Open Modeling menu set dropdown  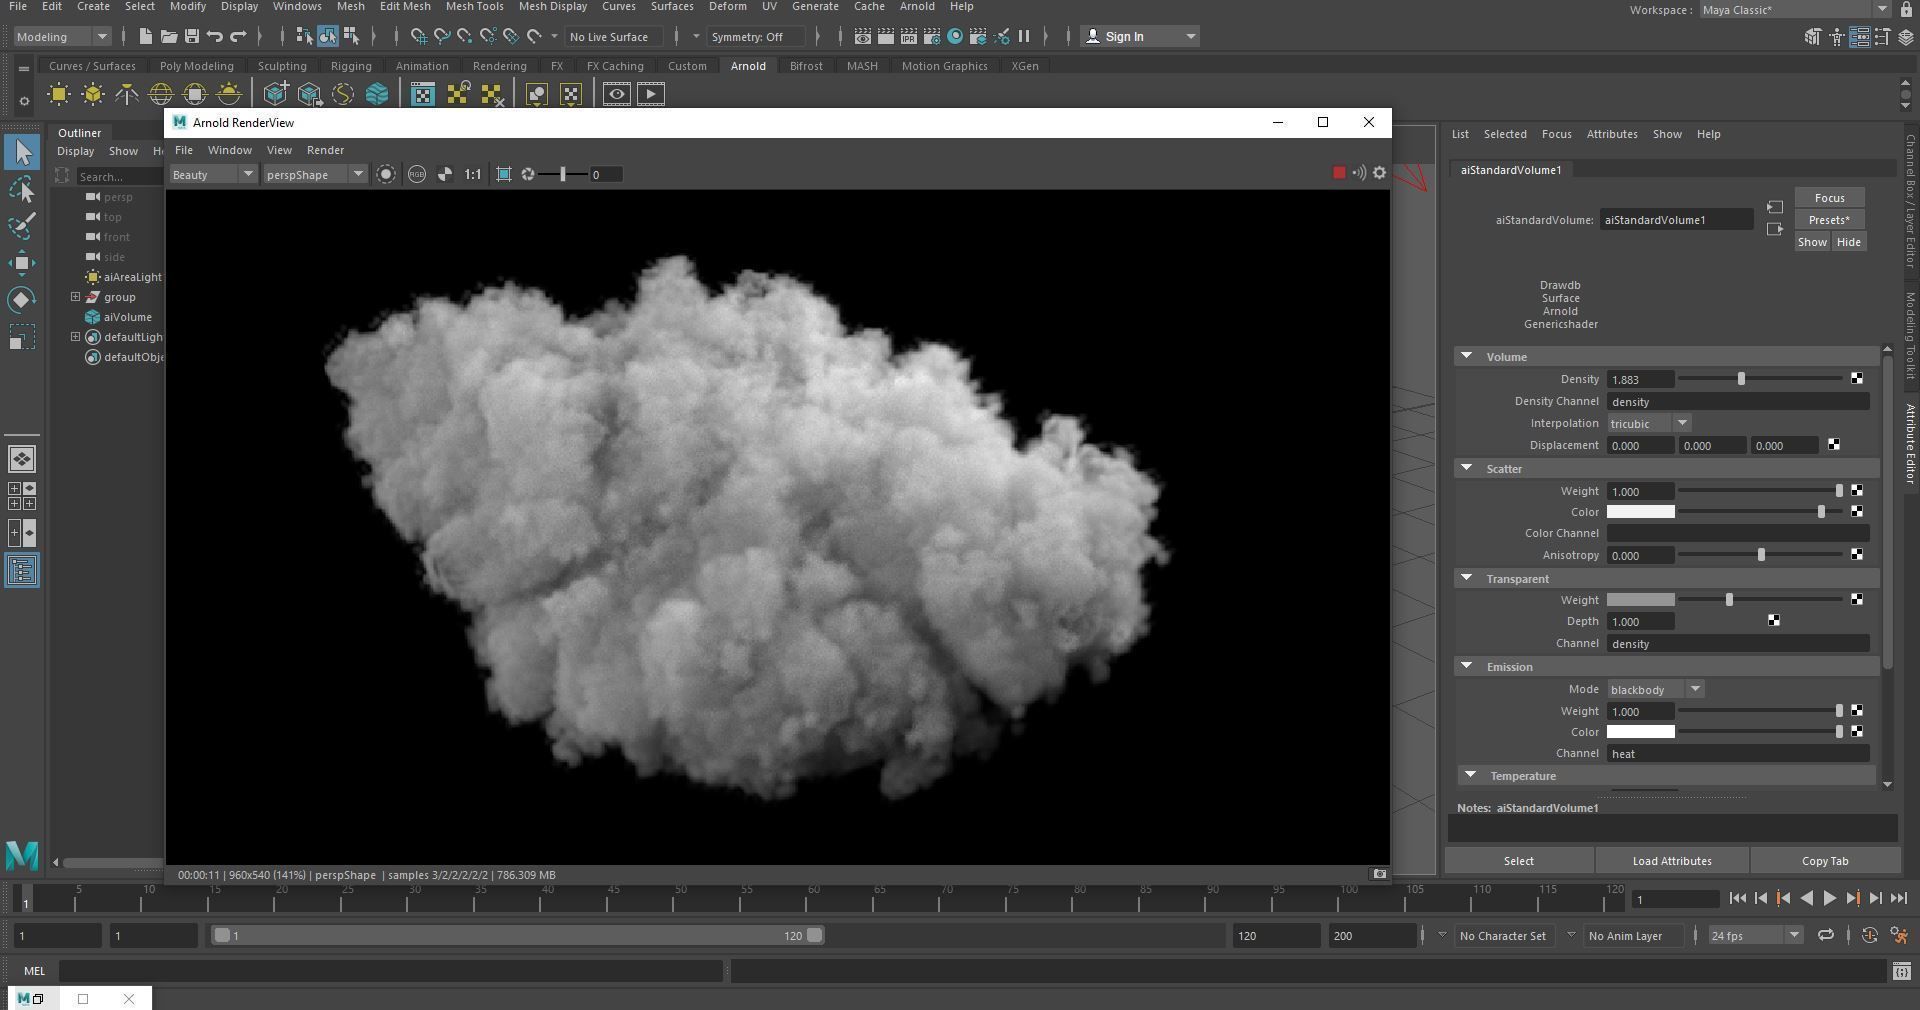(x=62, y=37)
